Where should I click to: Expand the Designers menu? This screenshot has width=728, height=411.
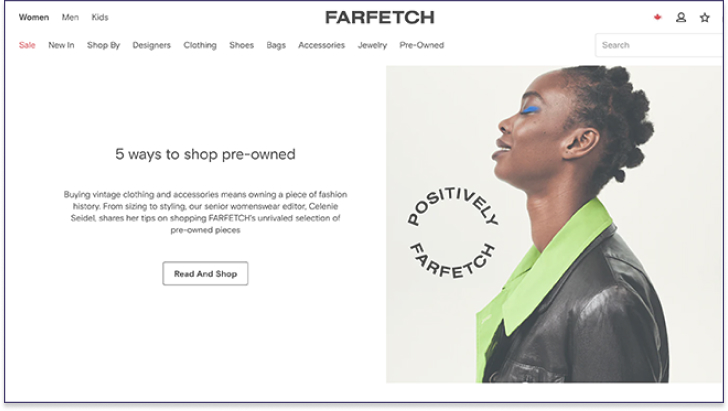(x=152, y=45)
